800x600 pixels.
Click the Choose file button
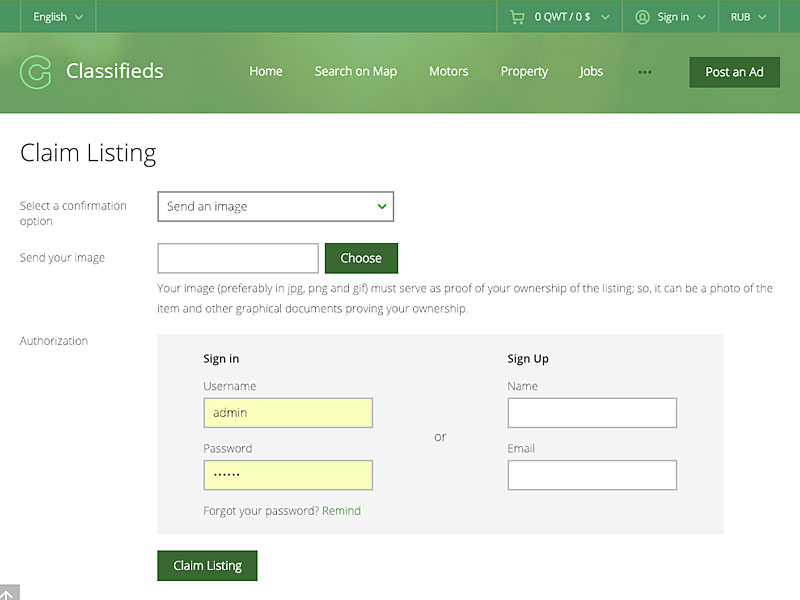(x=361, y=258)
